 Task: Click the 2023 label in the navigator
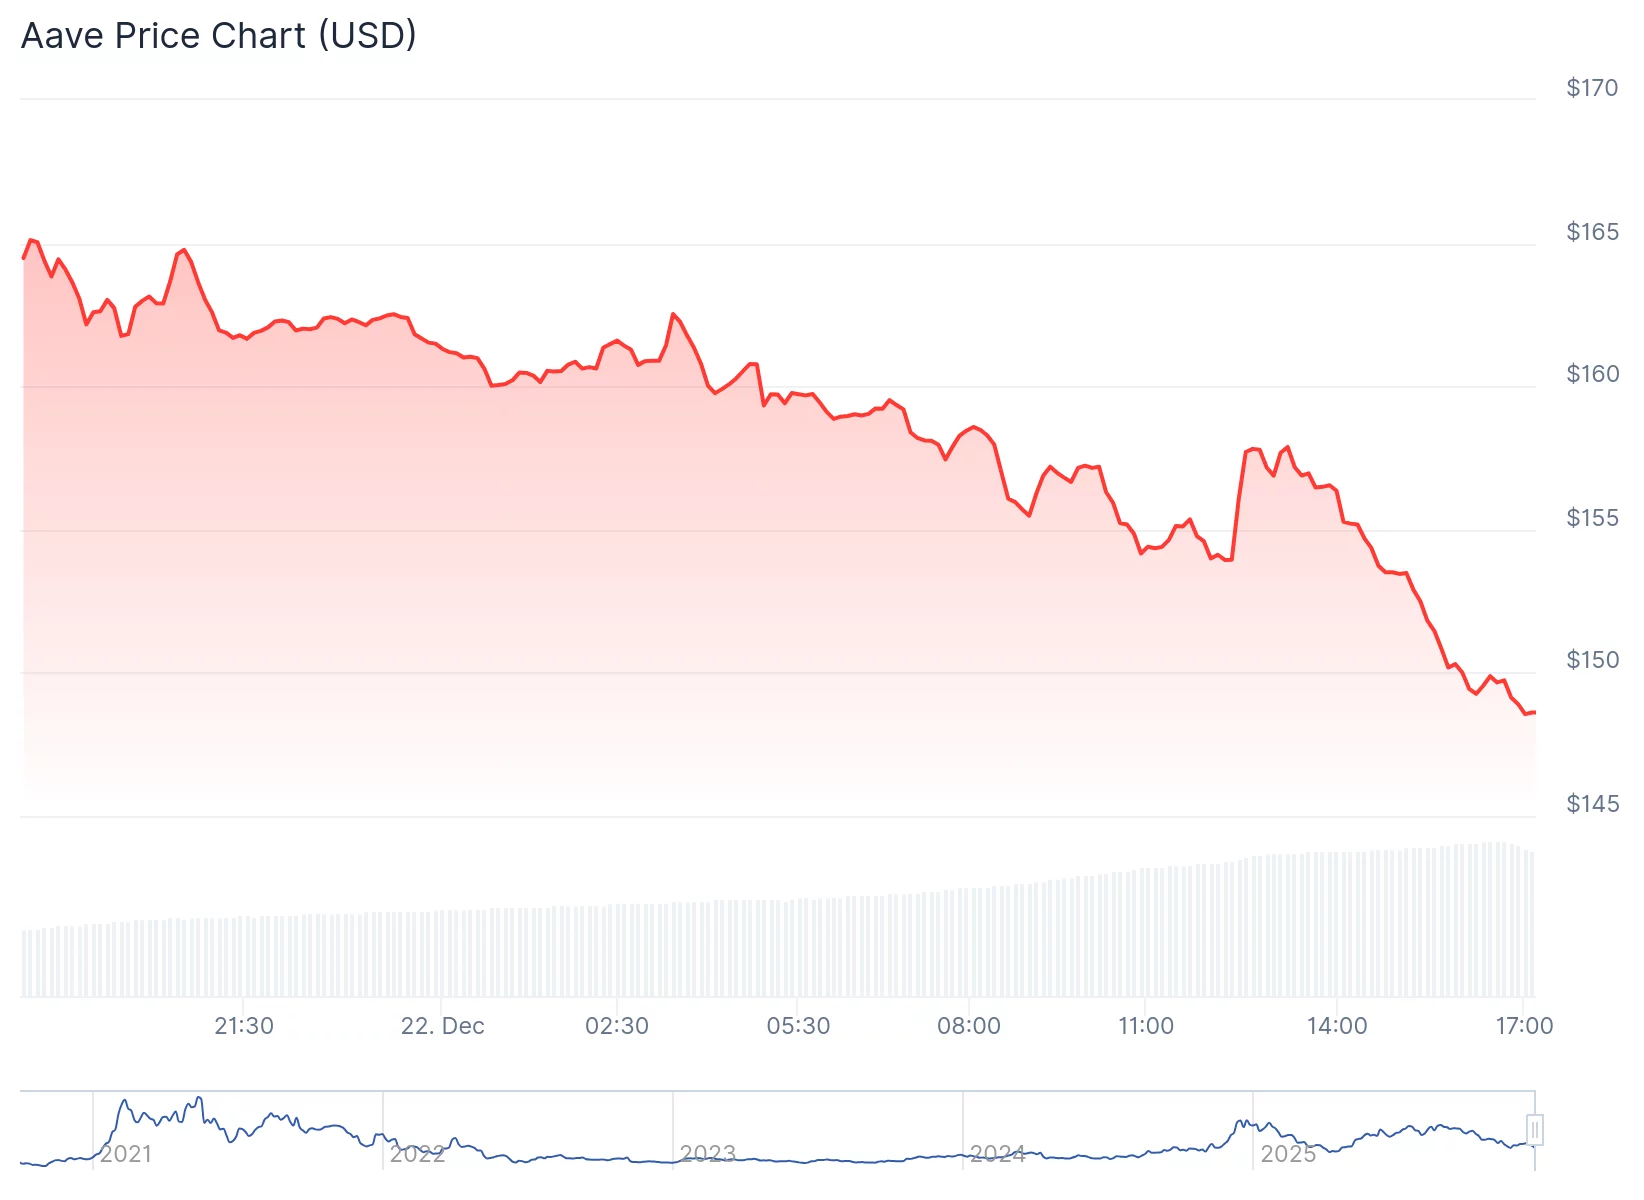(x=707, y=1154)
